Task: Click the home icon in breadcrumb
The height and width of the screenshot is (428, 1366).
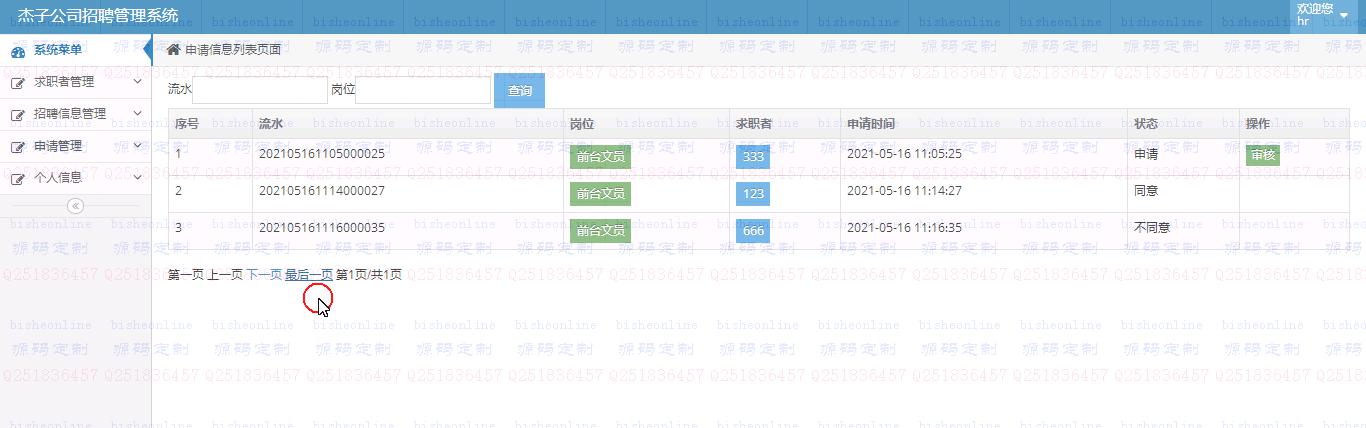Action: point(174,49)
